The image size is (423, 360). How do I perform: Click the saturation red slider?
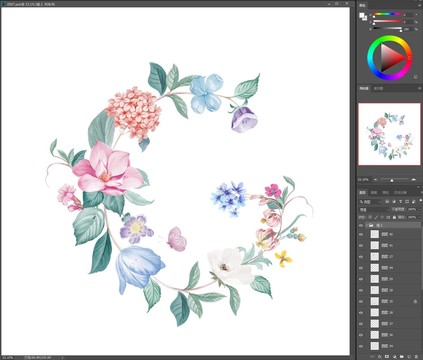click(x=387, y=22)
